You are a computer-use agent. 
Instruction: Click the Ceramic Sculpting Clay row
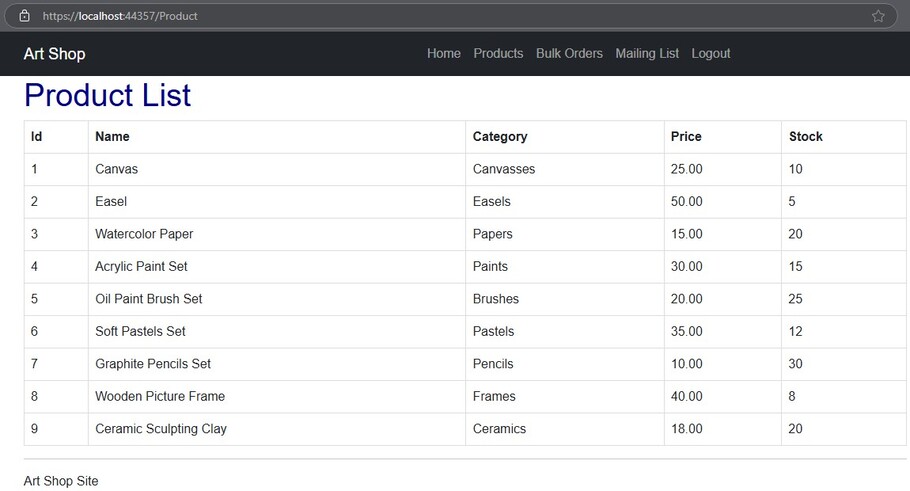(161, 429)
